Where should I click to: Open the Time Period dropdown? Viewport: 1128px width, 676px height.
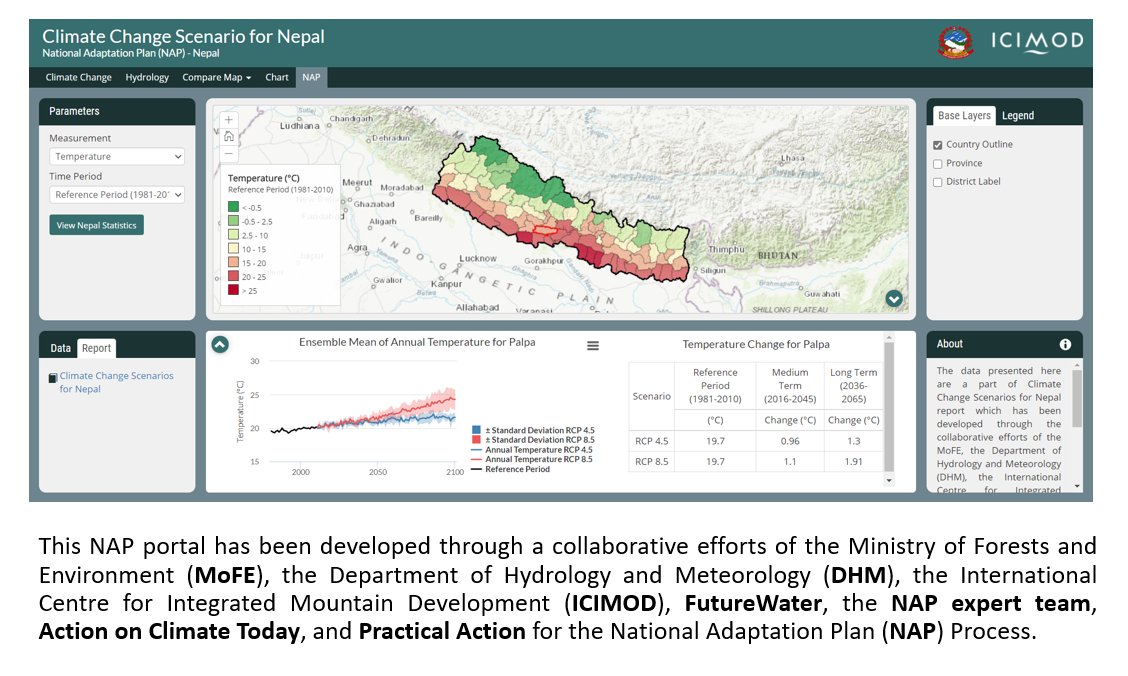click(x=116, y=194)
